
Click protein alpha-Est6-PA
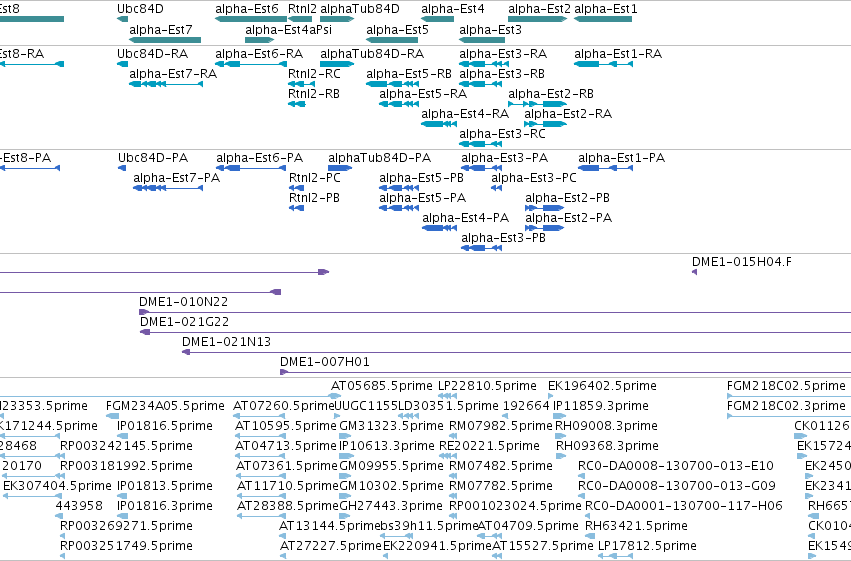point(259,158)
